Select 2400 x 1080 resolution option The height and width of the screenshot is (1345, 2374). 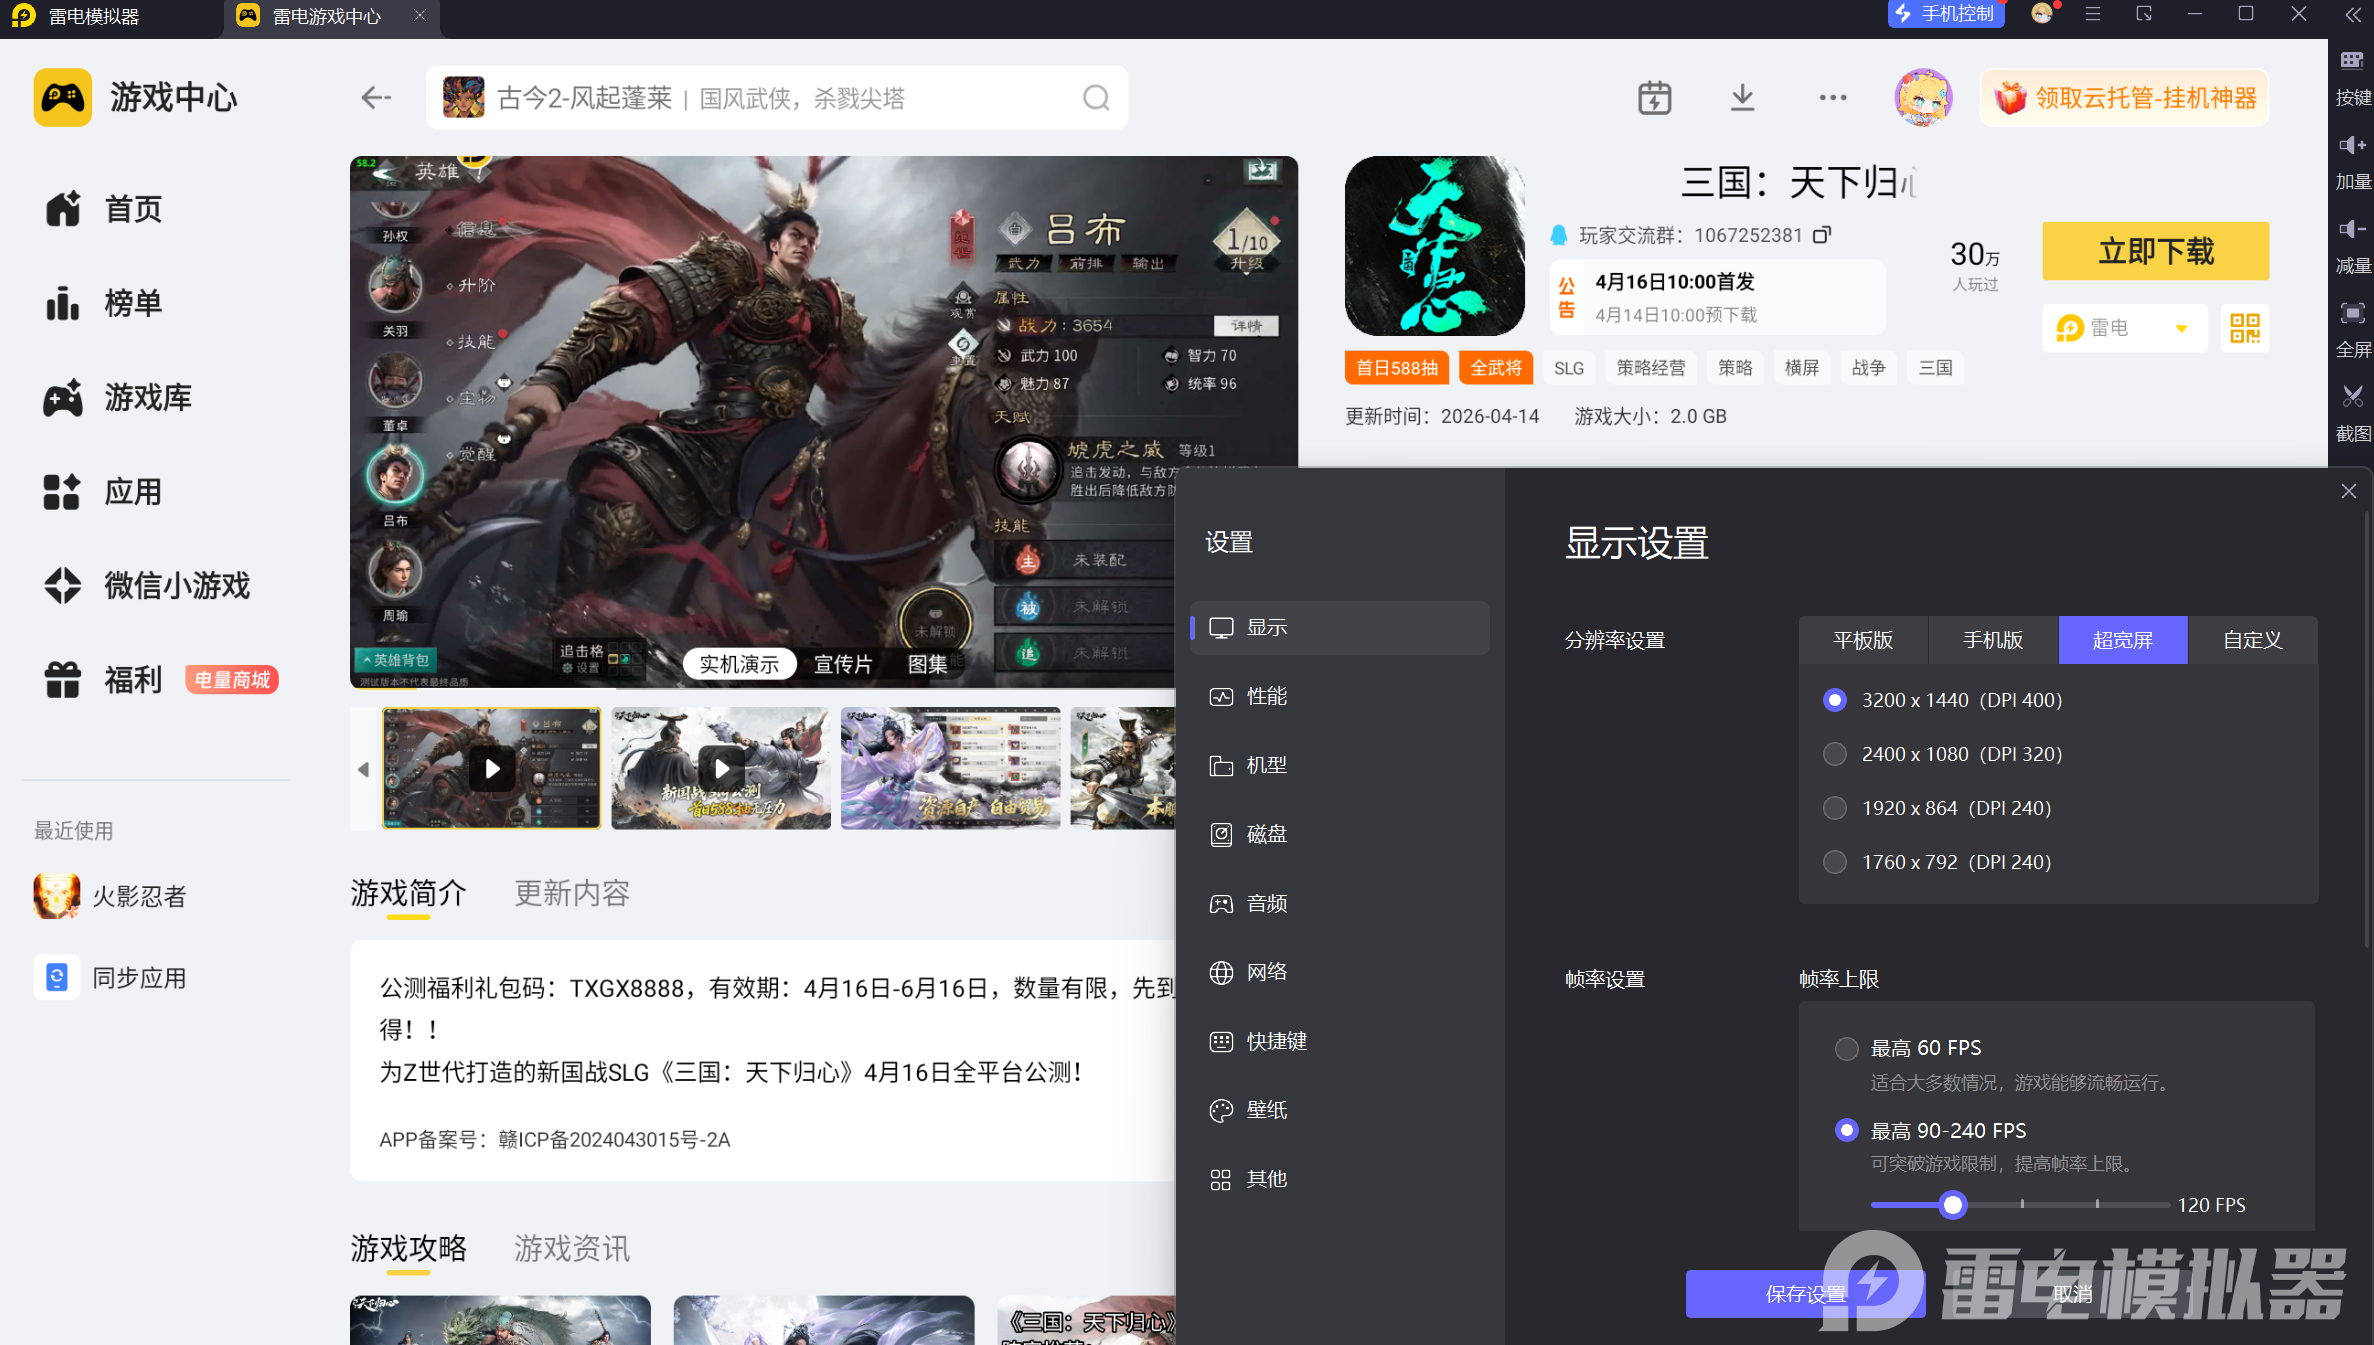pos(1834,754)
